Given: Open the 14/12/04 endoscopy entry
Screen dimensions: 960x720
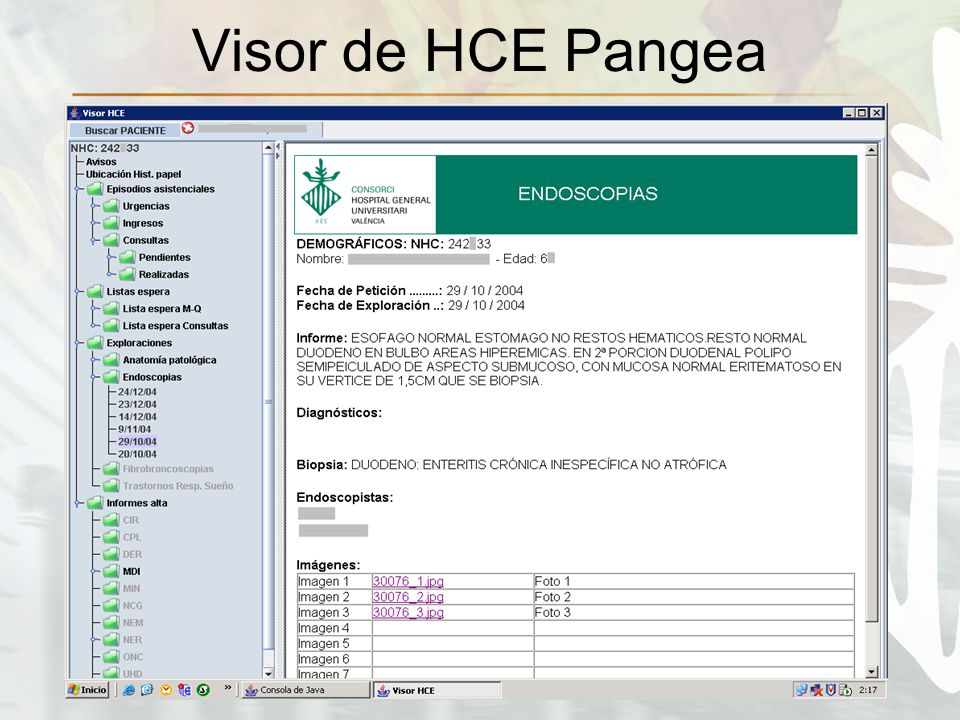Looking at the screenshot, I should 137,416.
